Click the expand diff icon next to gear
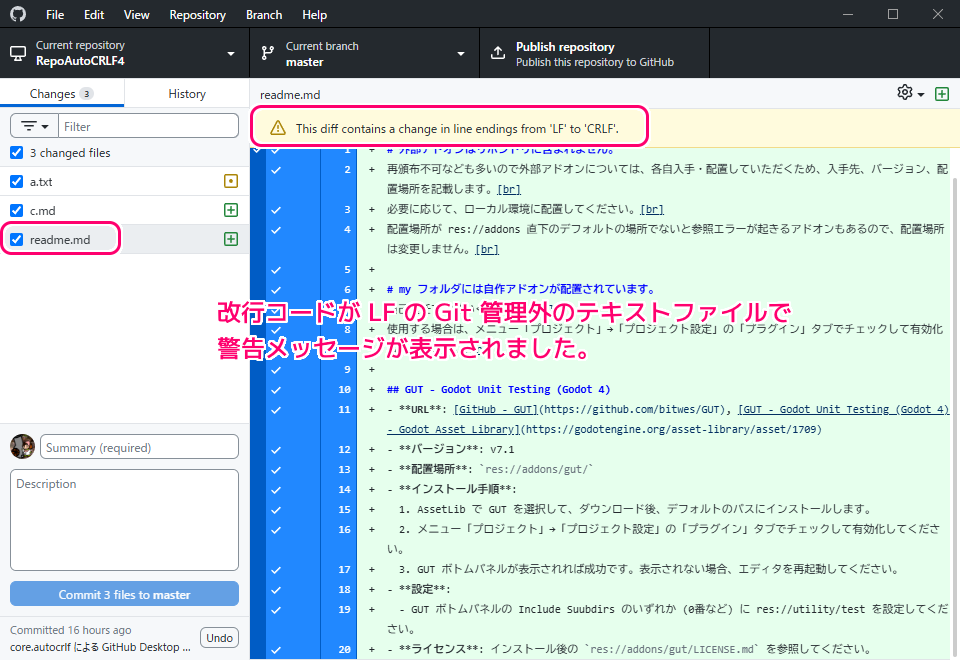Screen dimensions: 960x660 [941, 93]
